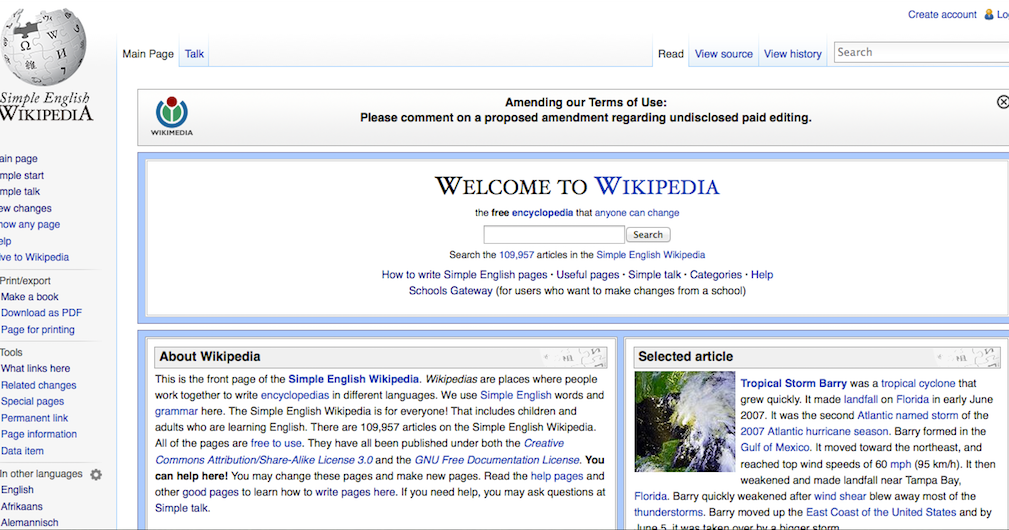
Task: Open How to write Simple English pages
Action: [x=465, y=275]
